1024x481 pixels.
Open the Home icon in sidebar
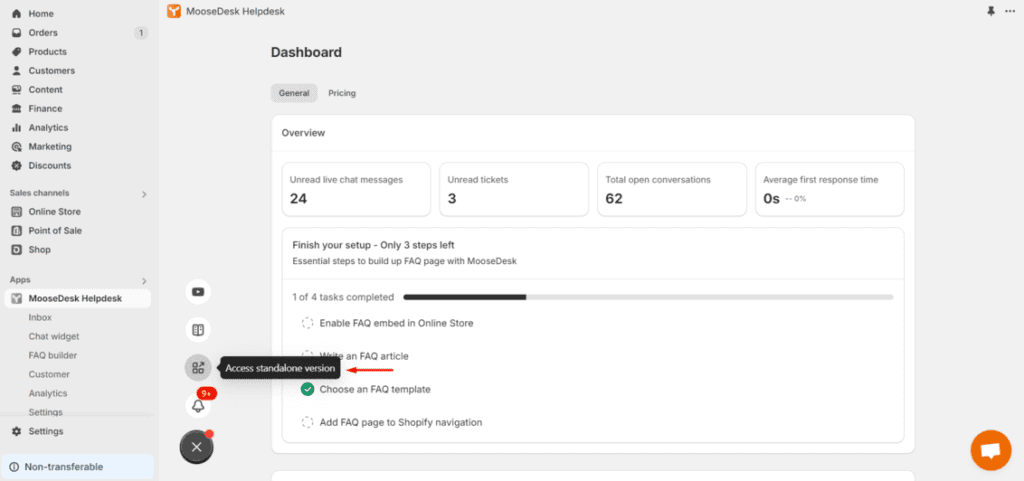(x=16, y=14)
